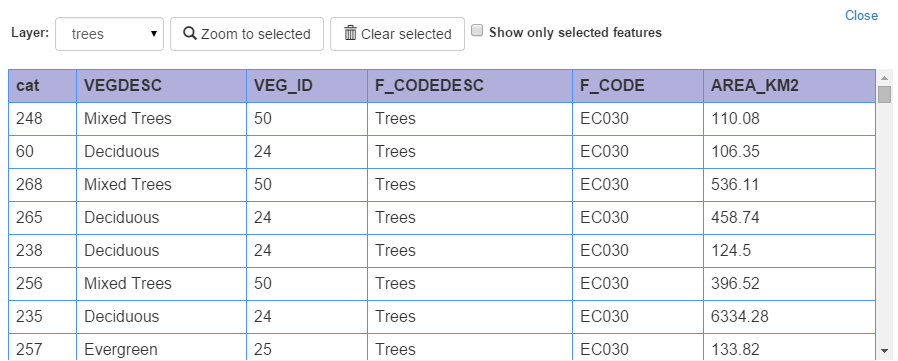The image size is (898, 361).
Task: Select the row with area 6334.28
Action: pyautogui.click(x=442, y=317)
